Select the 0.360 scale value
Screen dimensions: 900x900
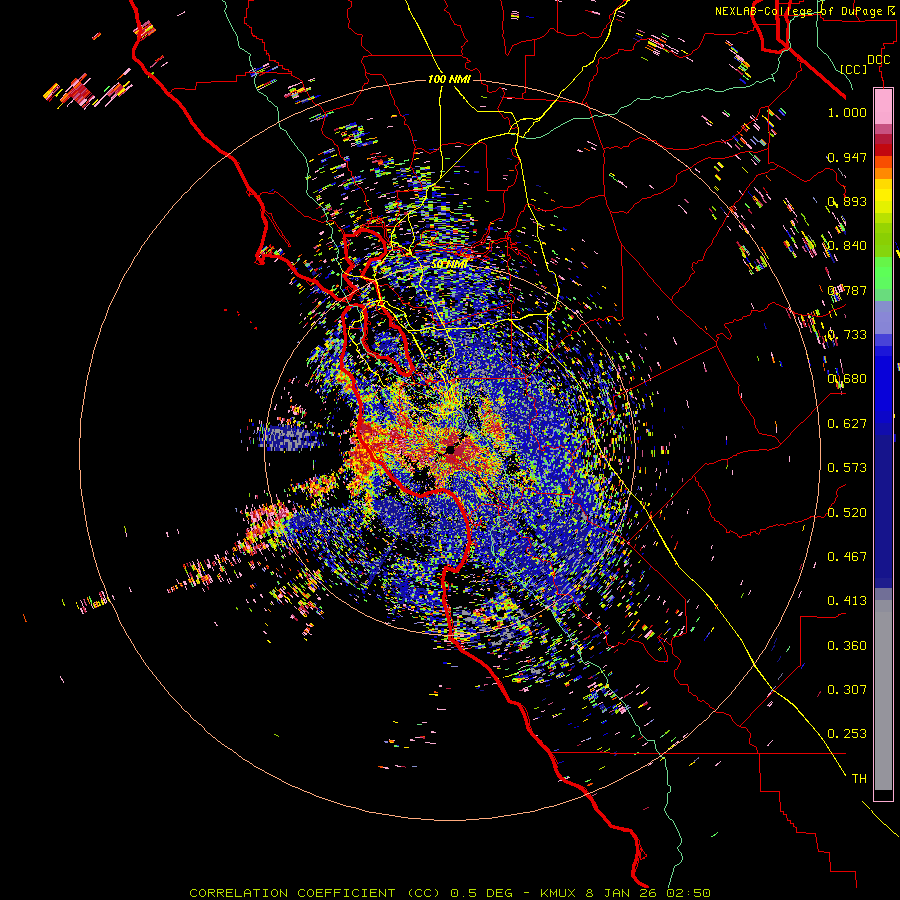coord(847,646)
